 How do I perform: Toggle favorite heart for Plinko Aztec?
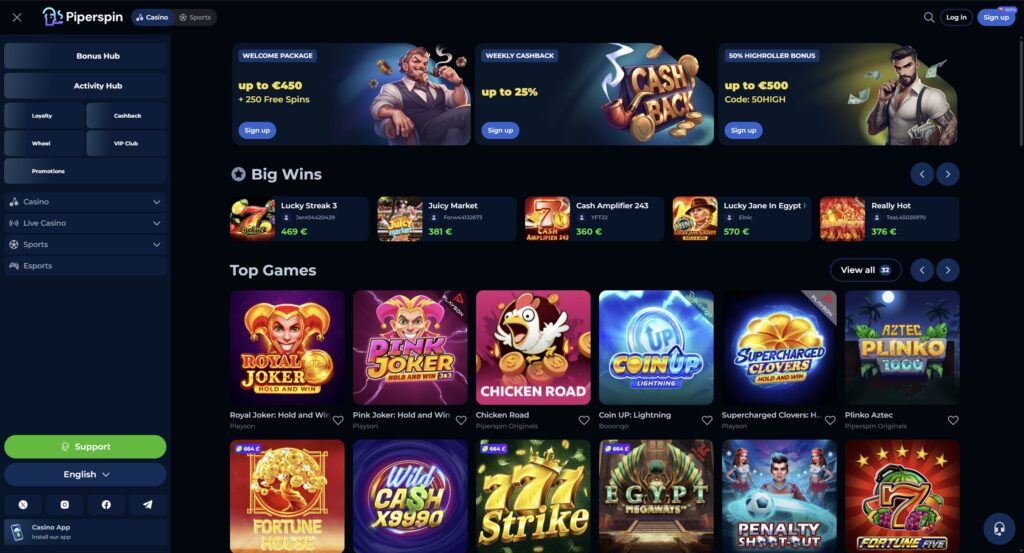click(953, 420)
